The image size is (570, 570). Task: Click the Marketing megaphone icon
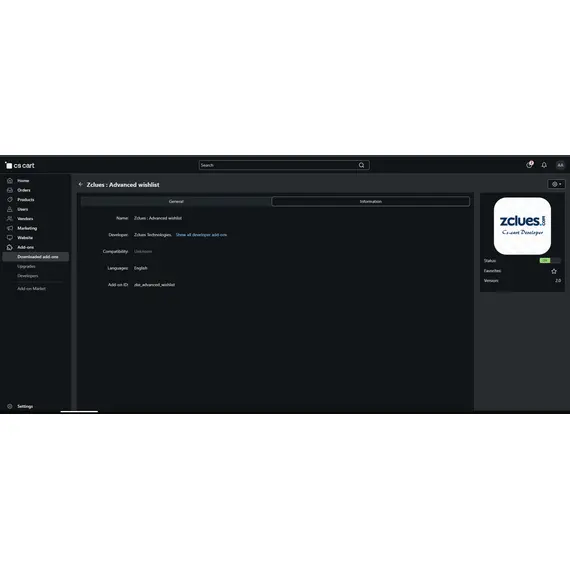tap(10, 228)
